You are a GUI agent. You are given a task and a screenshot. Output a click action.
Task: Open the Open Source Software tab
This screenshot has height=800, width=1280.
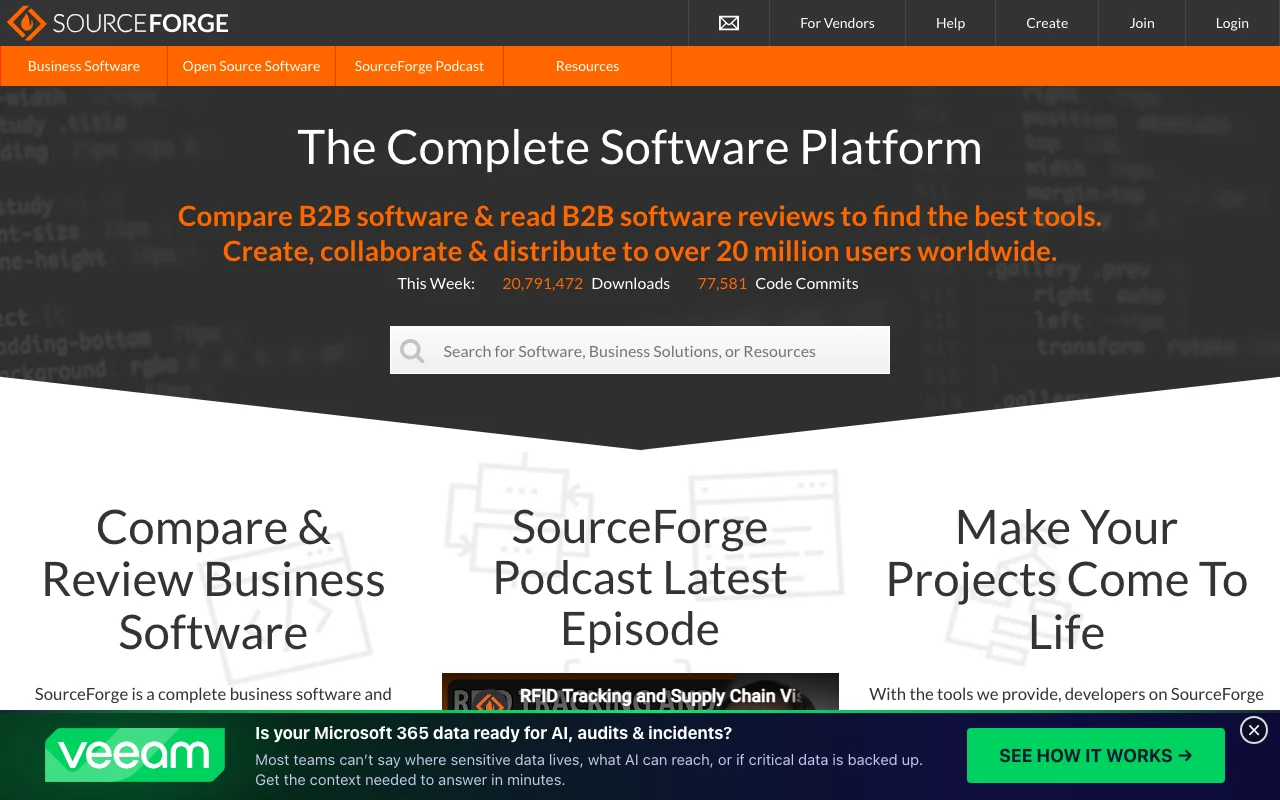pos(251,66)
